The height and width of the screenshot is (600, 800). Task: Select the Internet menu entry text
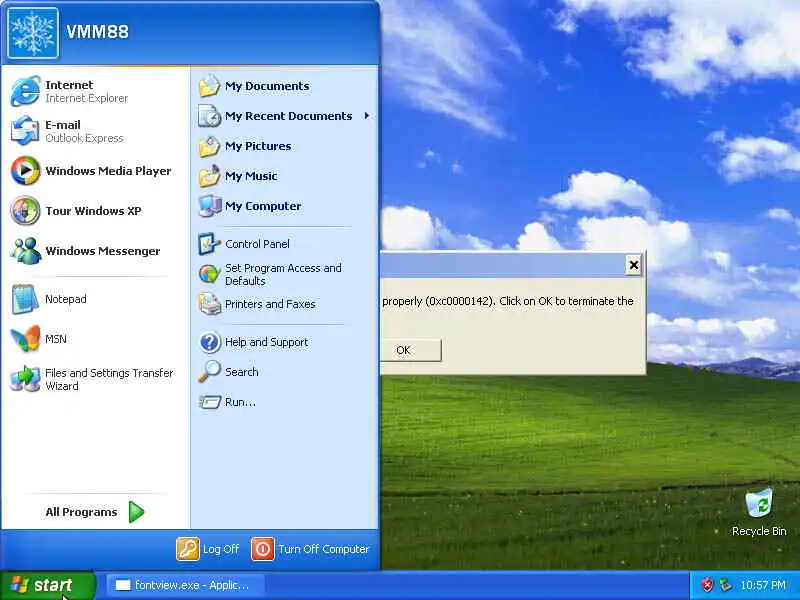pos(69,85)
